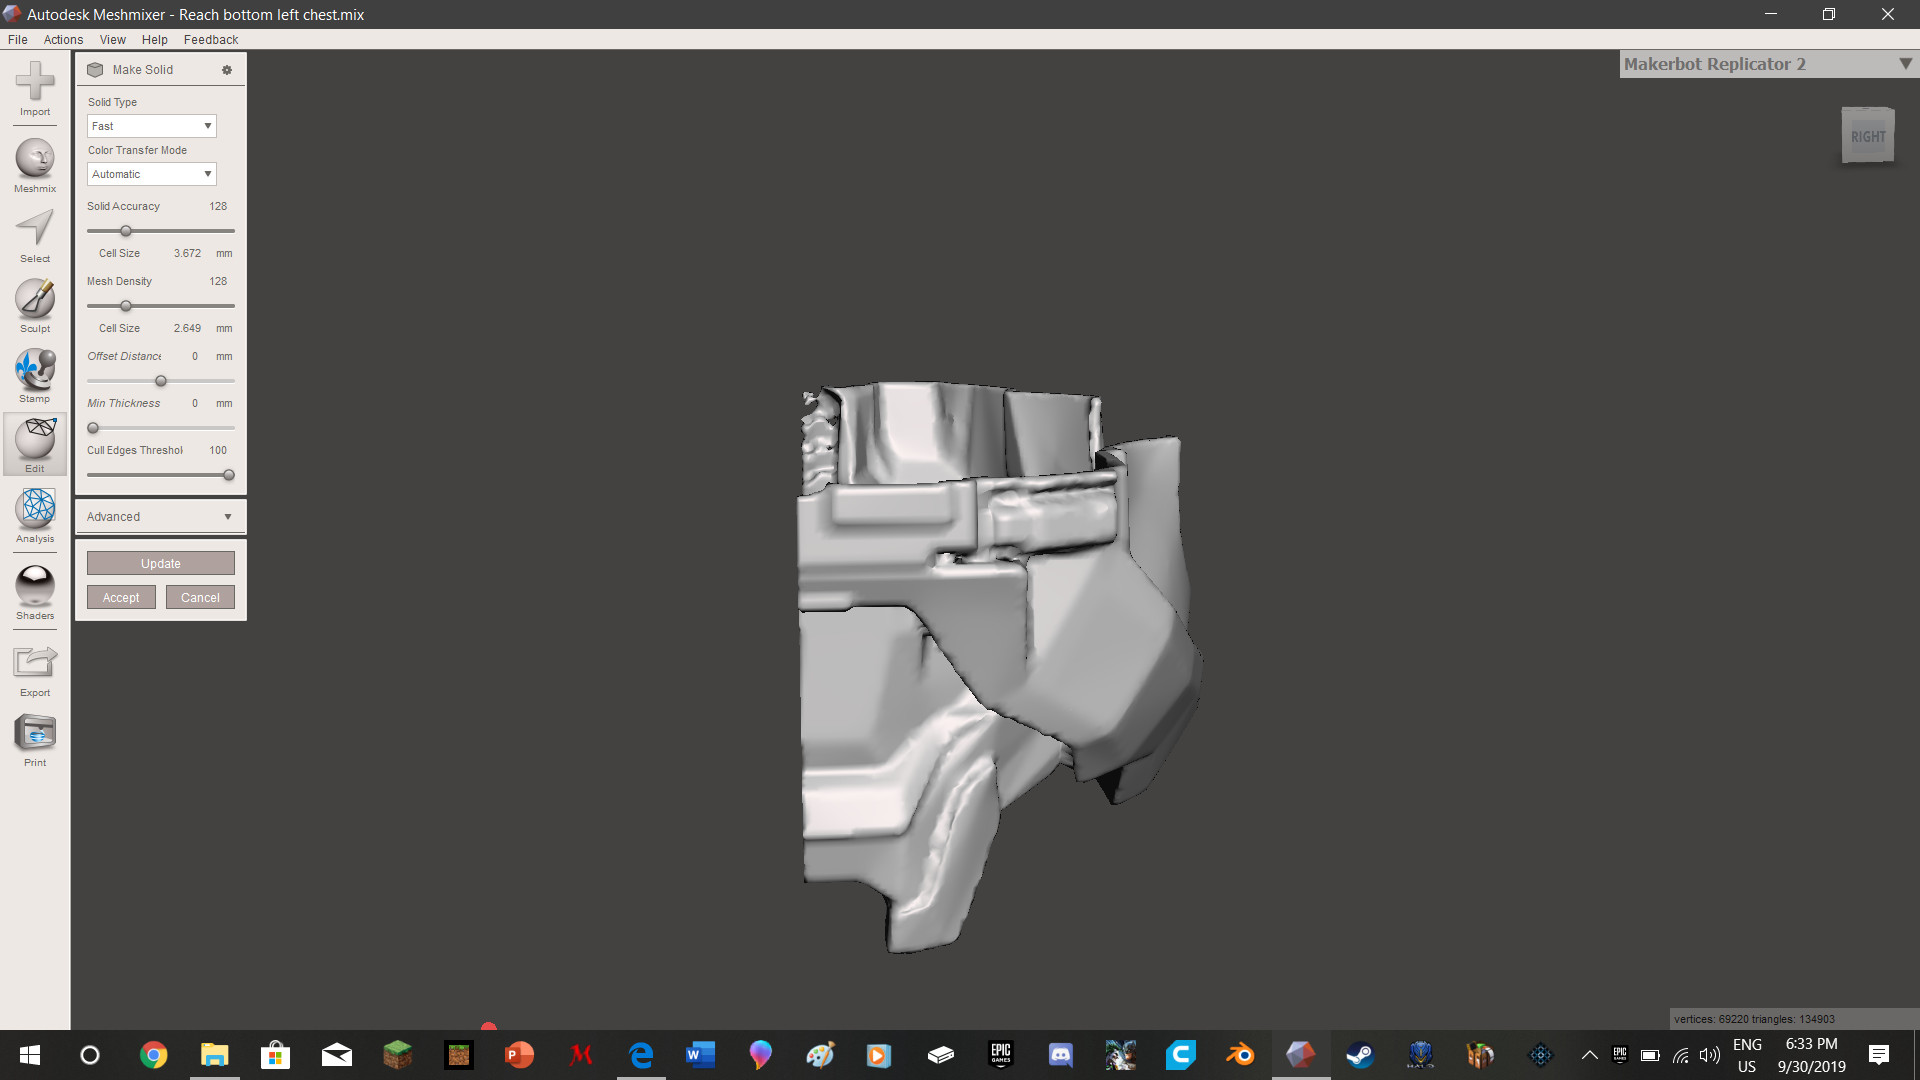This screenshot has height=1080, width=1920.
Task: Open the Makerbot Replicator 2 printer dropdown
Action: coord(1767,64)
